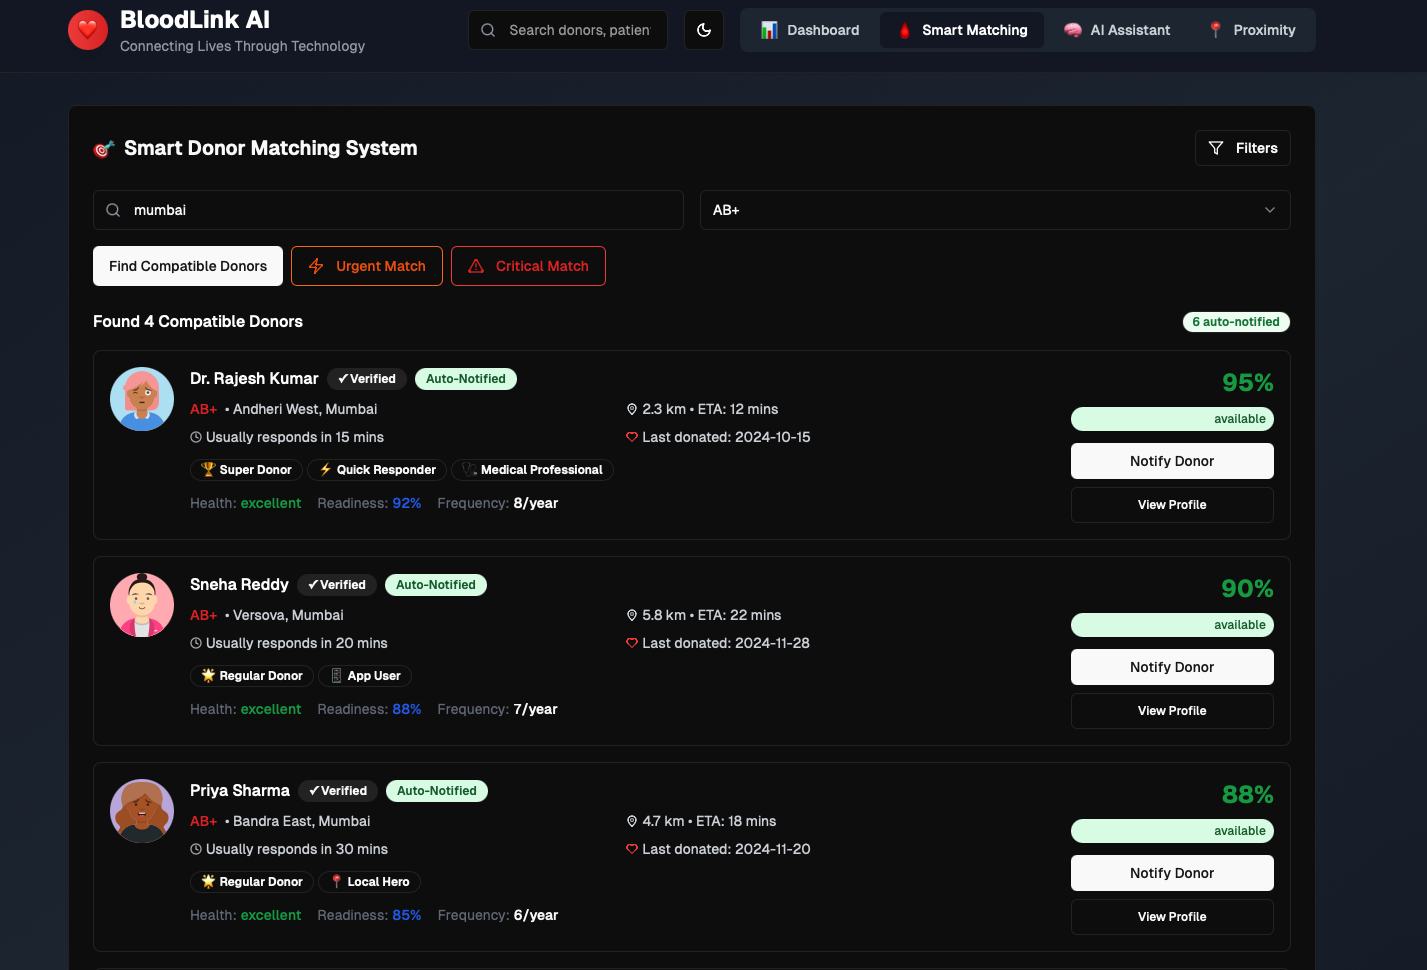The height and width of the screenshot is (970, 1427).
Task: Click the lightning icon on Urgent Match
Action: pyautogui.click(x=316, y=266)
